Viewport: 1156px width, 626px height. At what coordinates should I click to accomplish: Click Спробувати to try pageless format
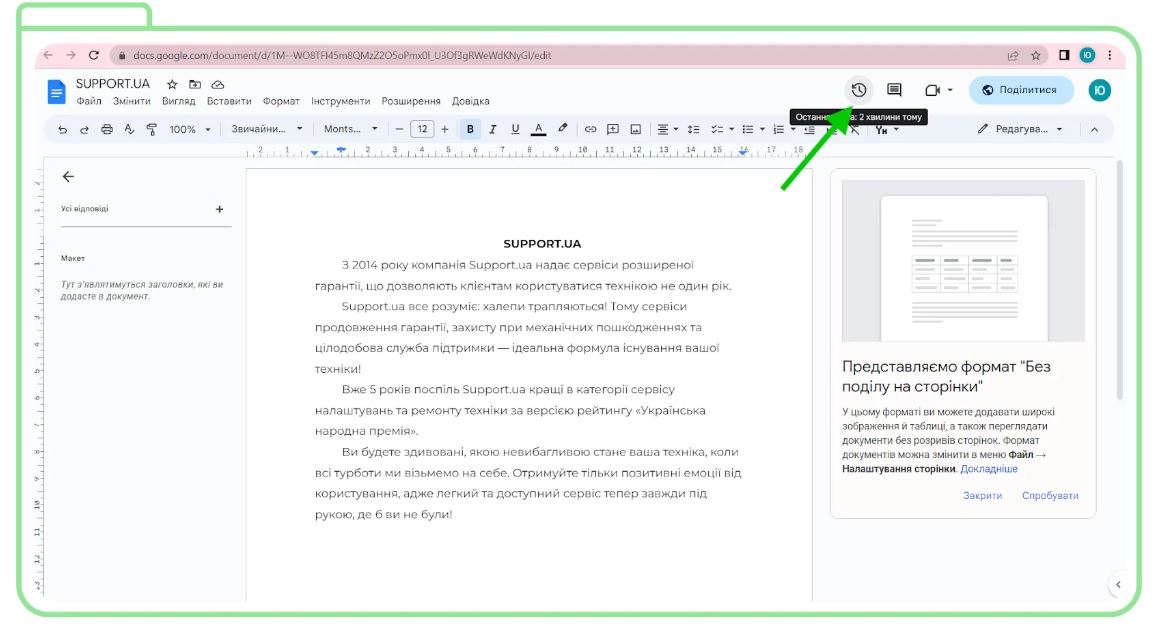[x=1050, y=495]
